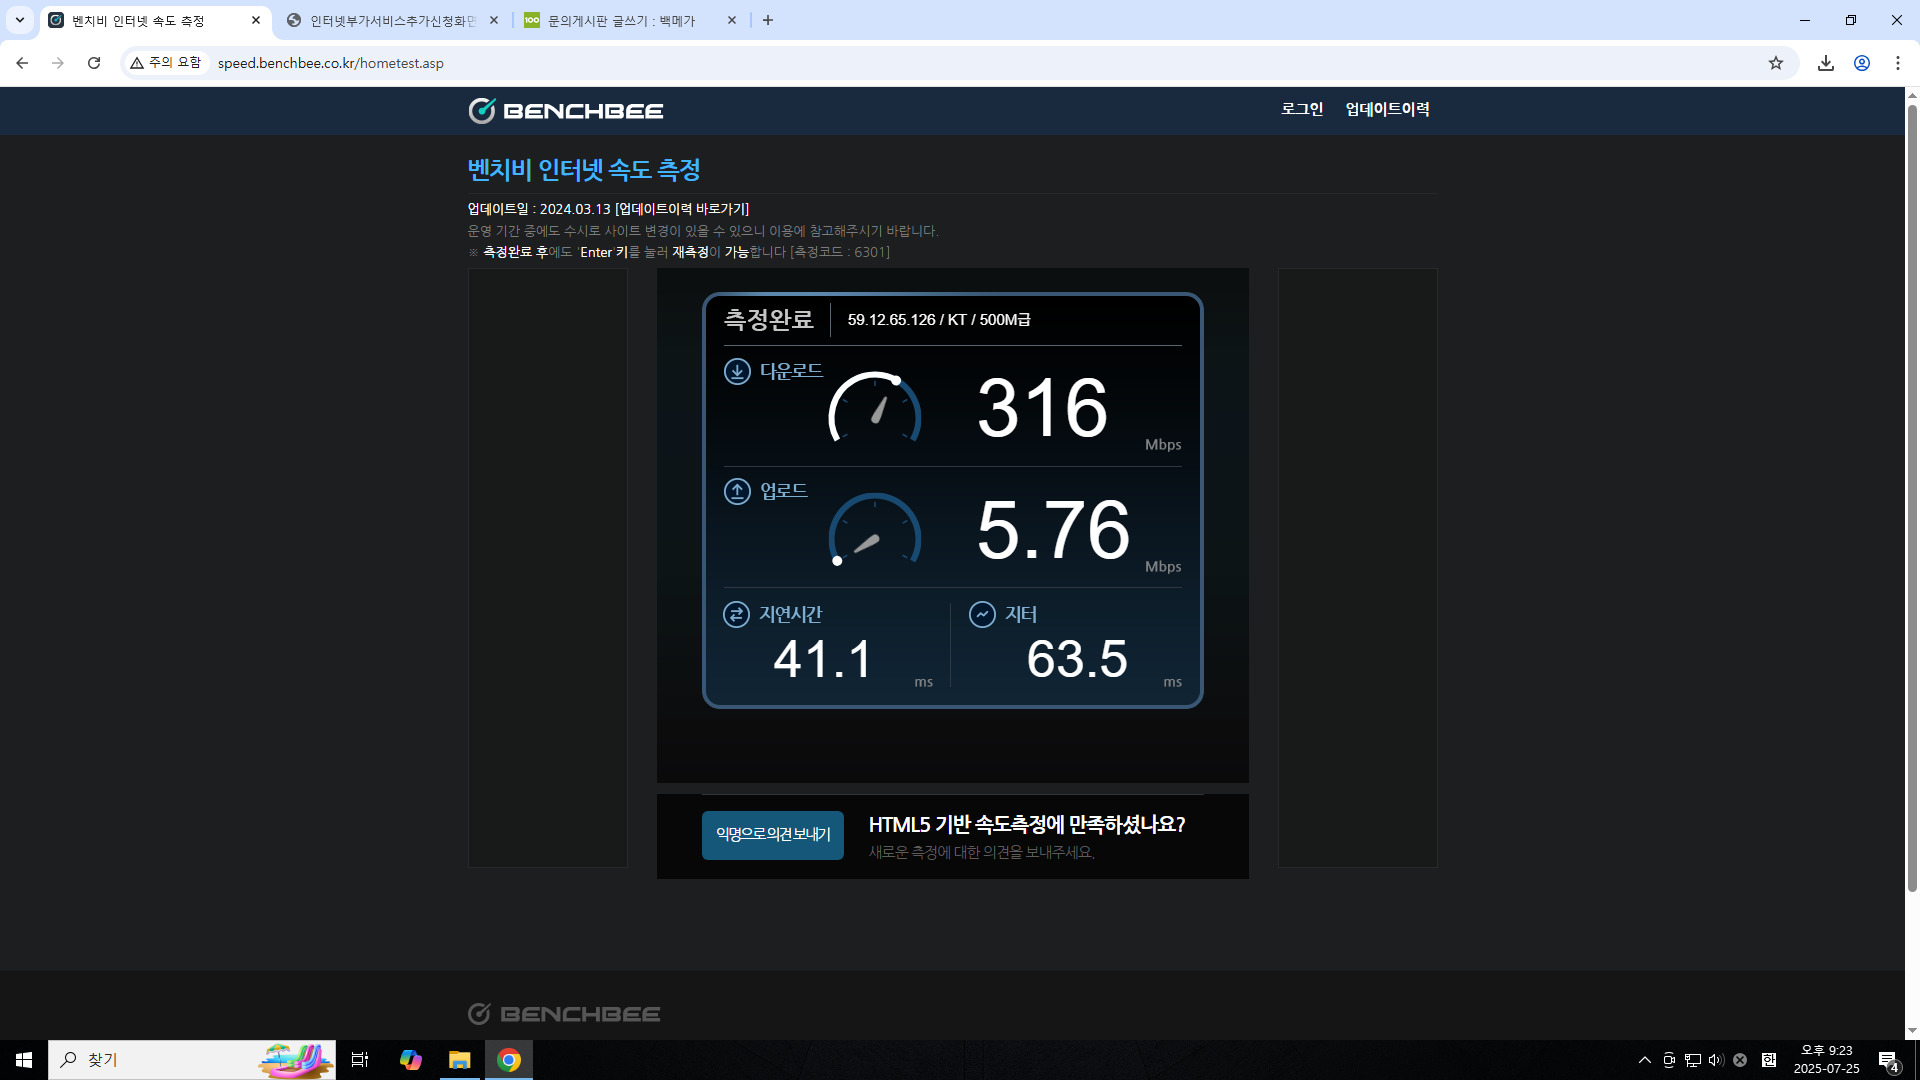Bookmark this page with the star icon
Viewport: 1920px width, 1080px height.
pyautogui.click(x=1776, y=63)
